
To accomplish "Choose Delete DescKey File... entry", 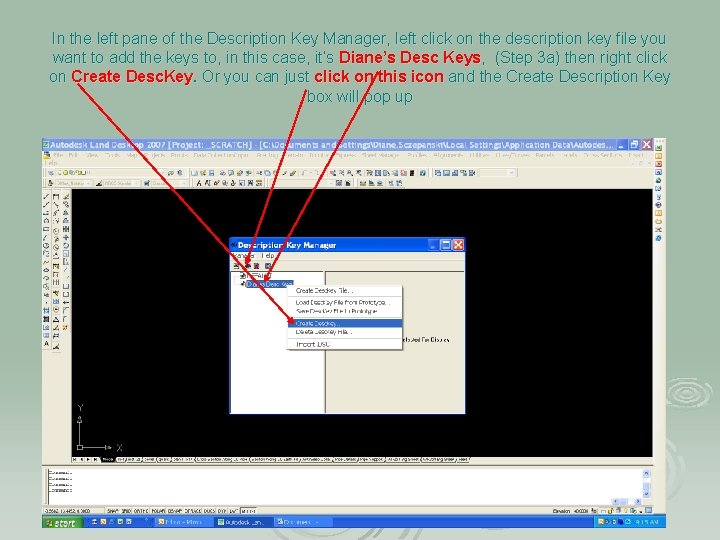I will coord(344,332).
